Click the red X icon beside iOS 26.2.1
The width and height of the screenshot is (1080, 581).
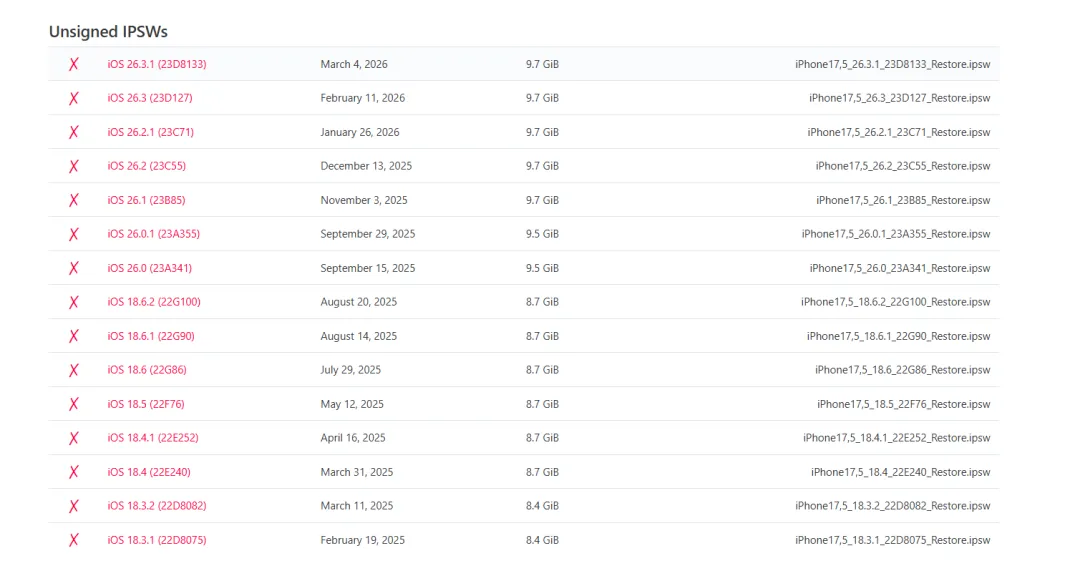click(x=74, y=132)
